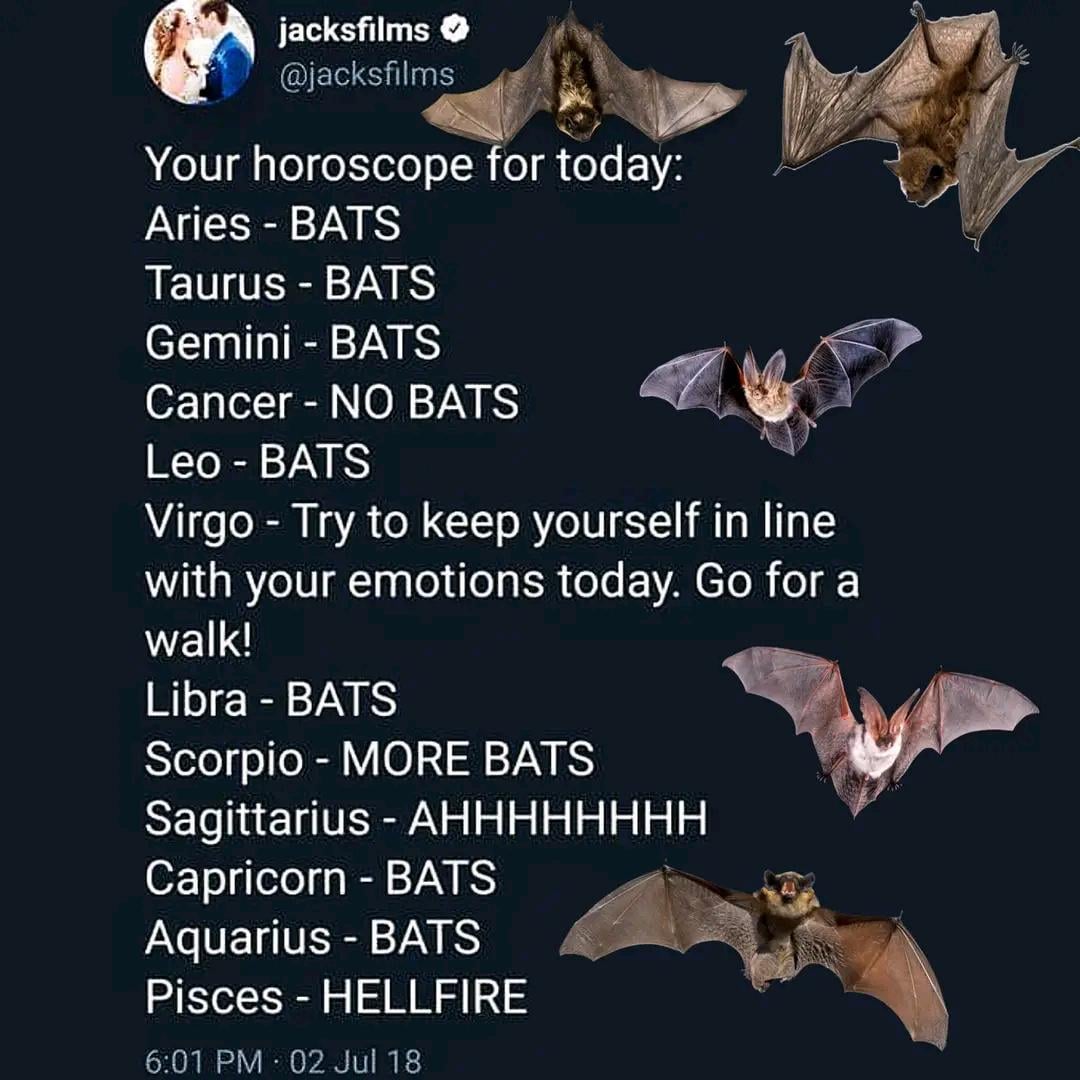1080x1080 pixels.
Task: Open the jacksfilms display name link
Action: coord(354,31)
